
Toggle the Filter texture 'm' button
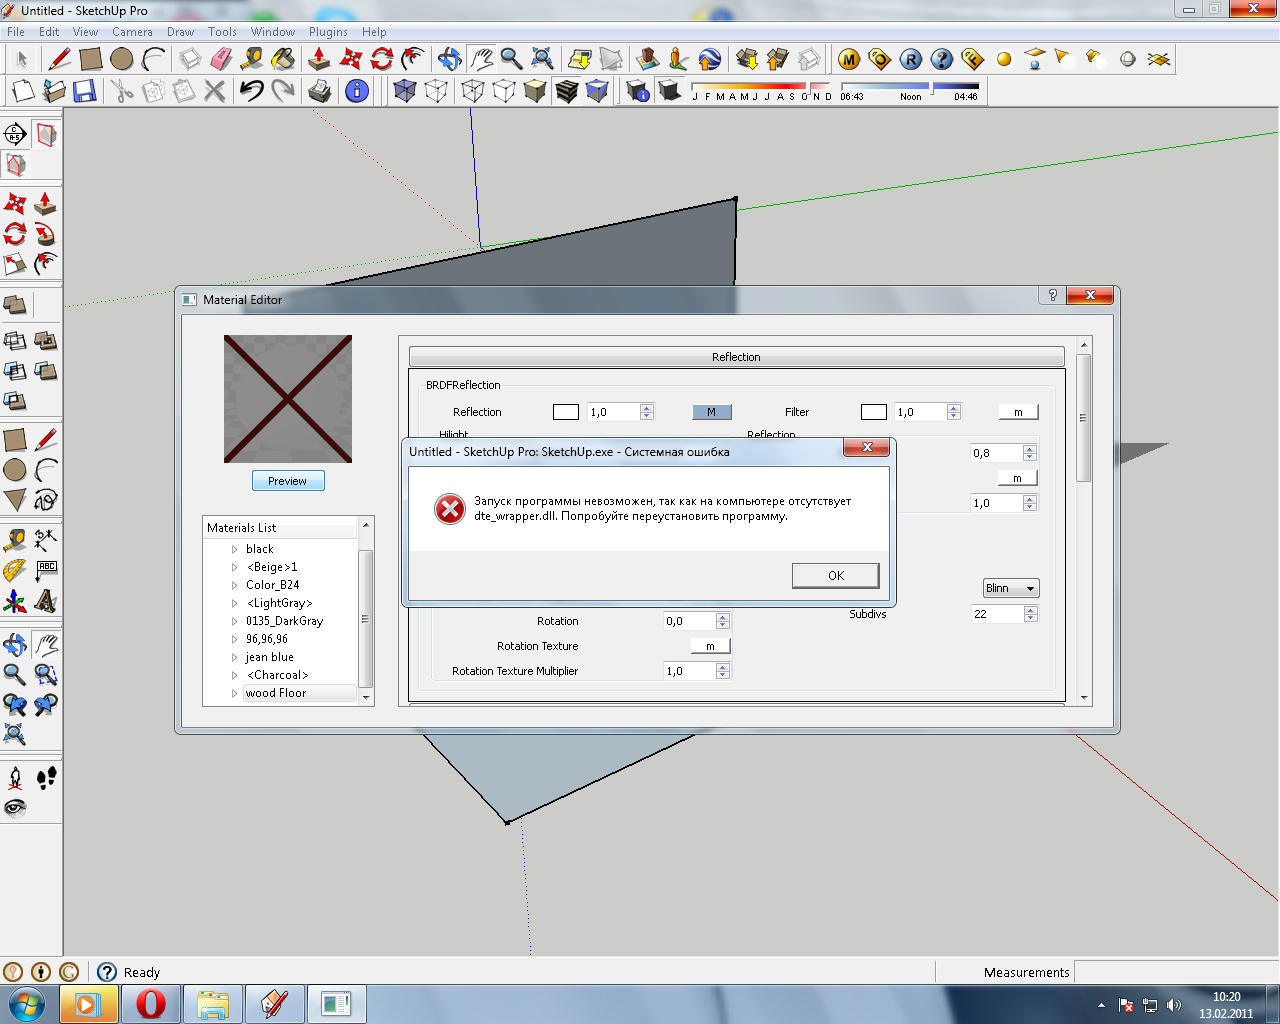click(1018, 412)
